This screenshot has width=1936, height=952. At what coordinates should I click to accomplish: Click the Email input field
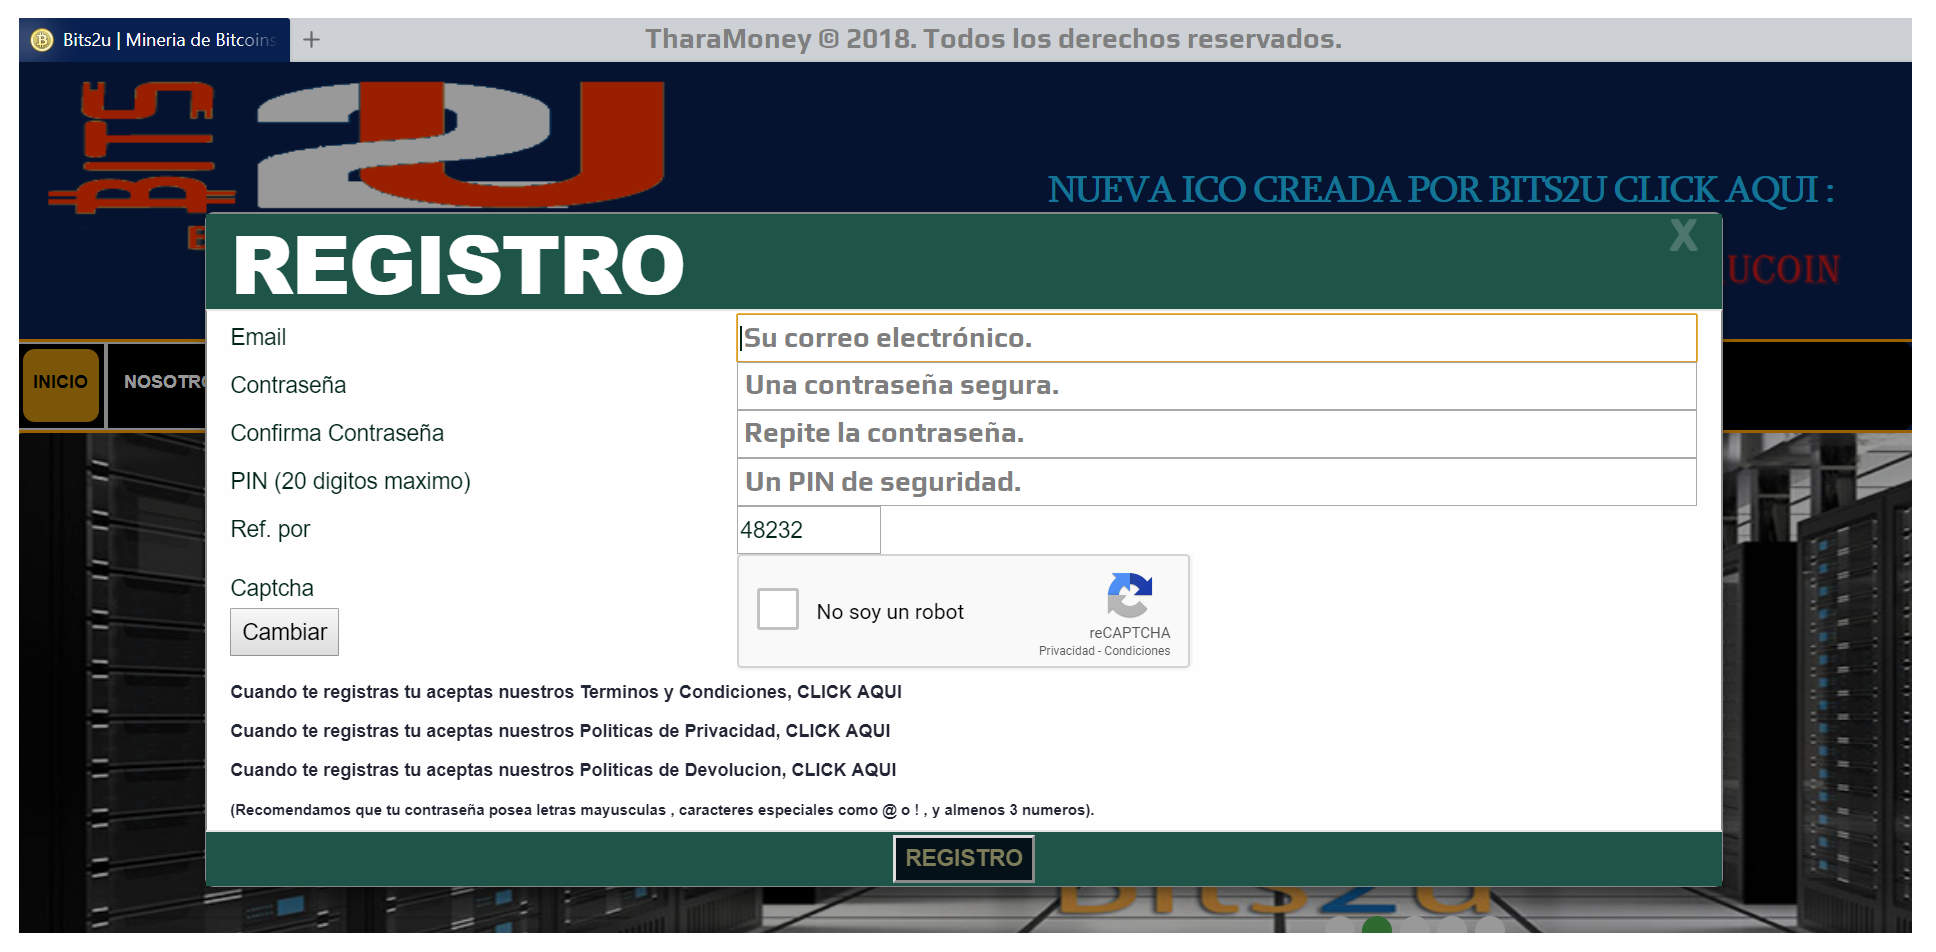pyautogui.click(x=1216, y=338)
